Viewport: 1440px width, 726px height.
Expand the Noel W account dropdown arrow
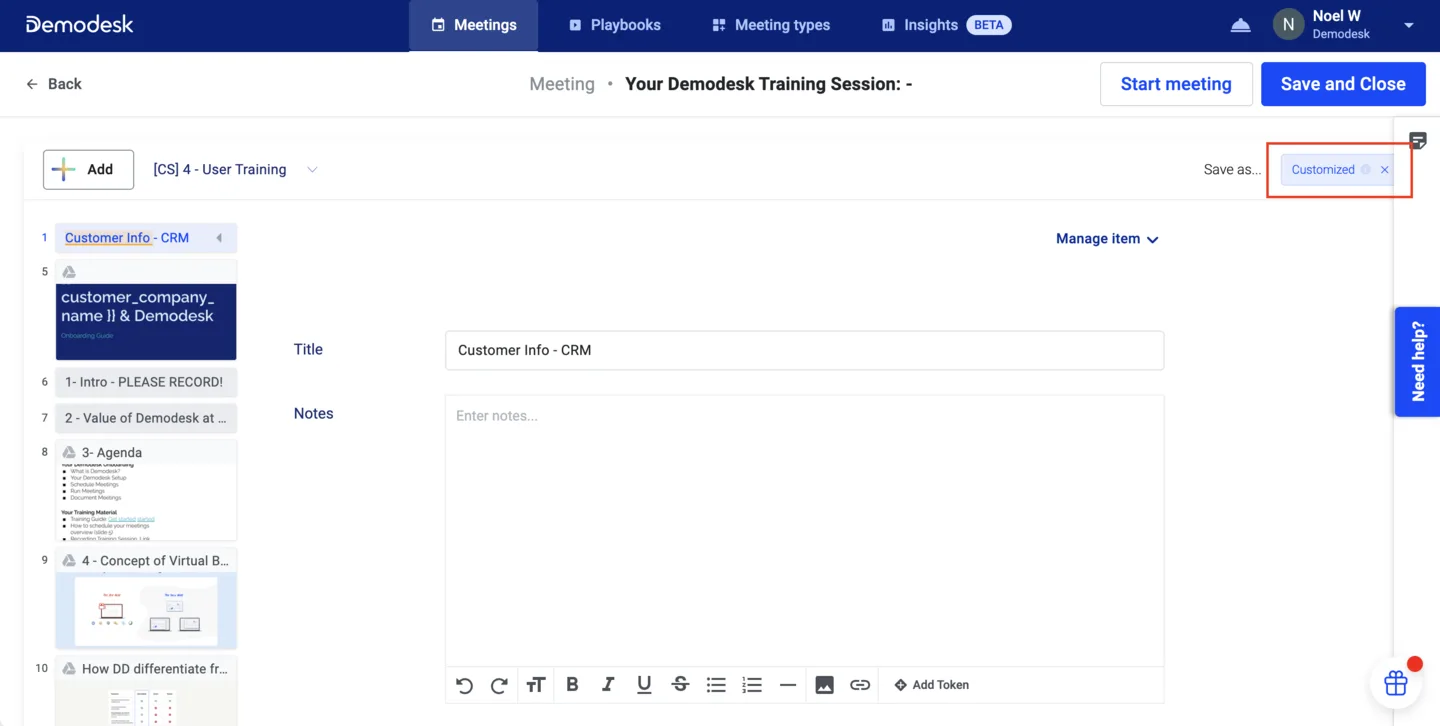1409,25
